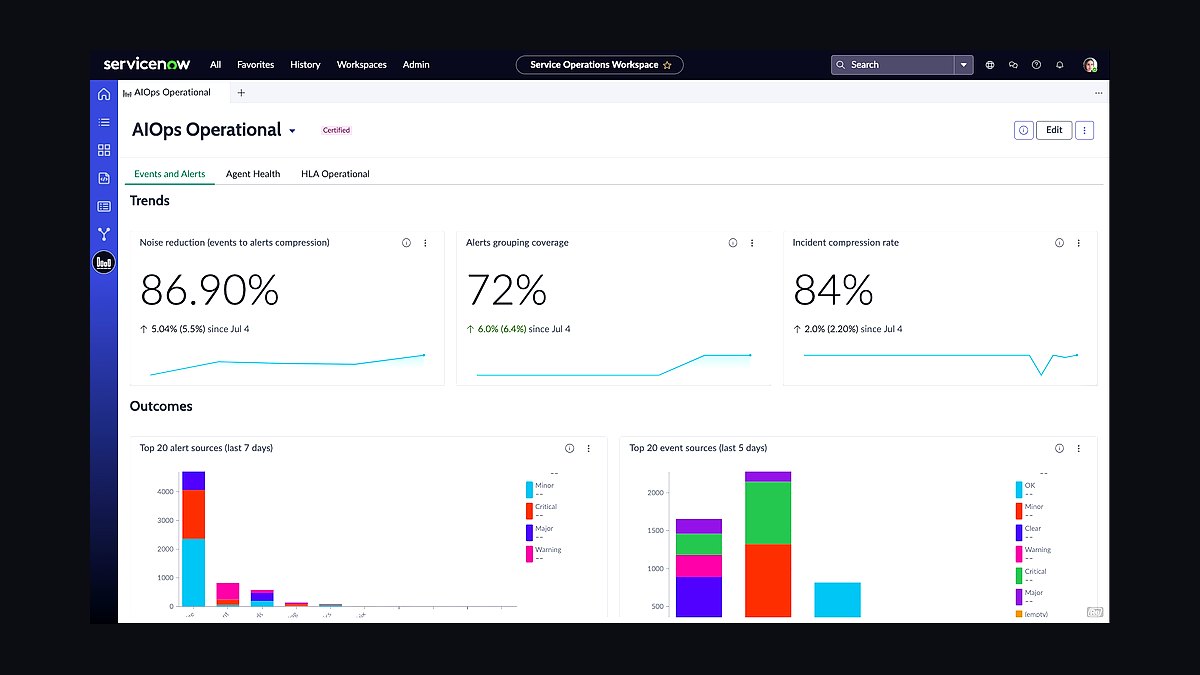Screen dimensions: 1200x675
Task: Show info for Top 20 alert sources
Action: (570, 449)
